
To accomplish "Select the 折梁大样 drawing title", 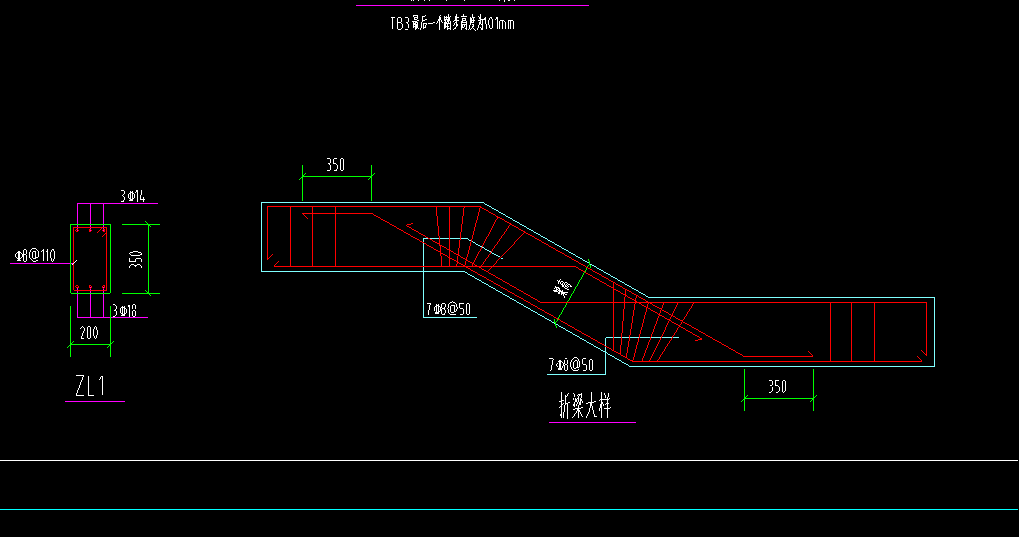I will click(x=586, y=405).
